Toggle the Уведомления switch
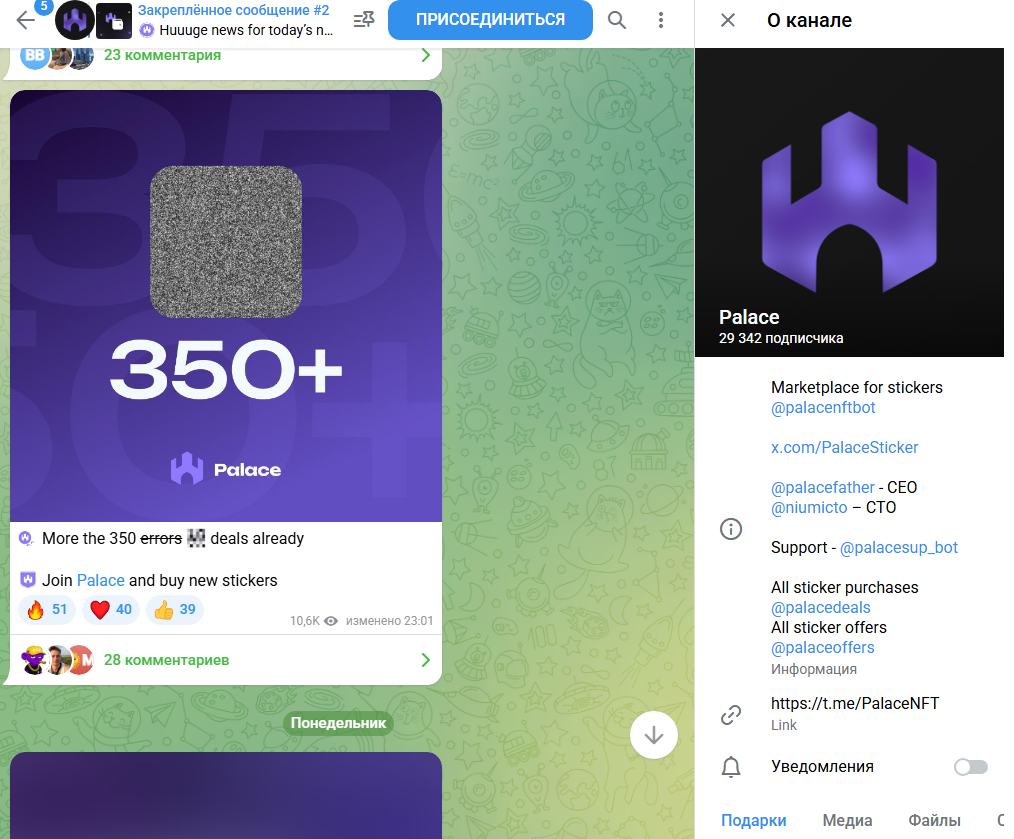The image size is (1014, 839). (x=971, y=767)
